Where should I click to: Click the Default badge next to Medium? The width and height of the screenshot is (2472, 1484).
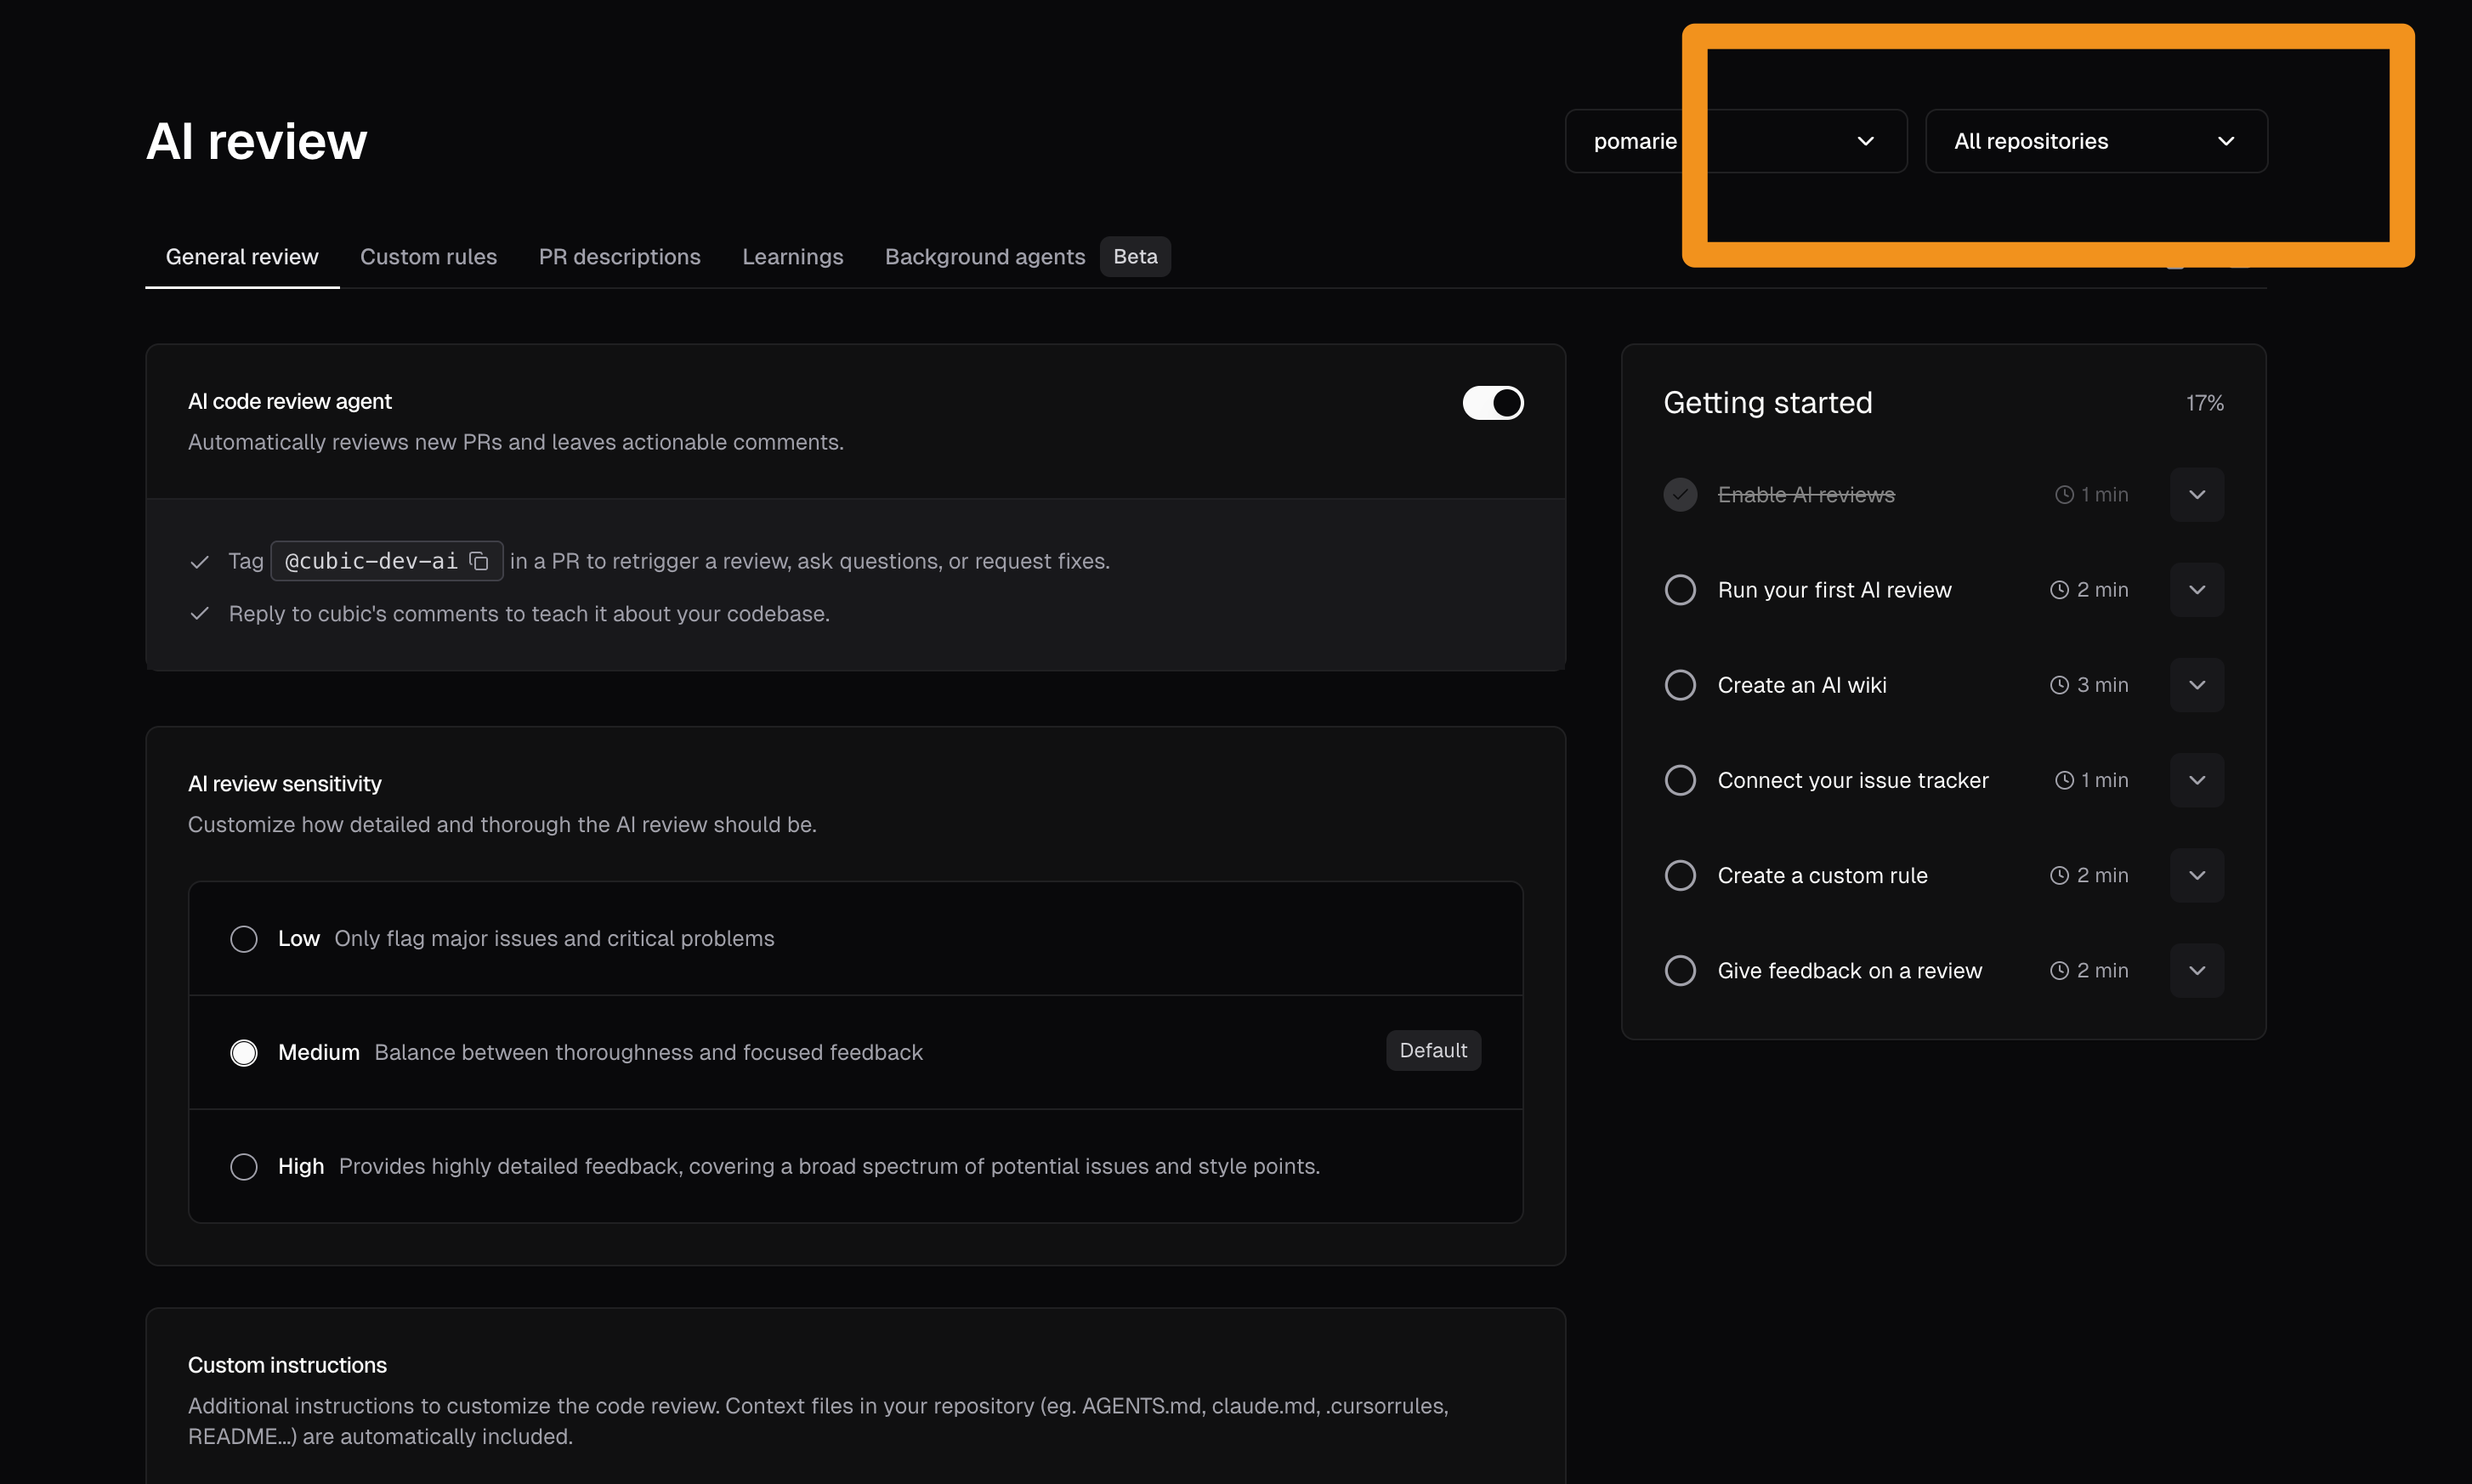tap(1433, 1050)
